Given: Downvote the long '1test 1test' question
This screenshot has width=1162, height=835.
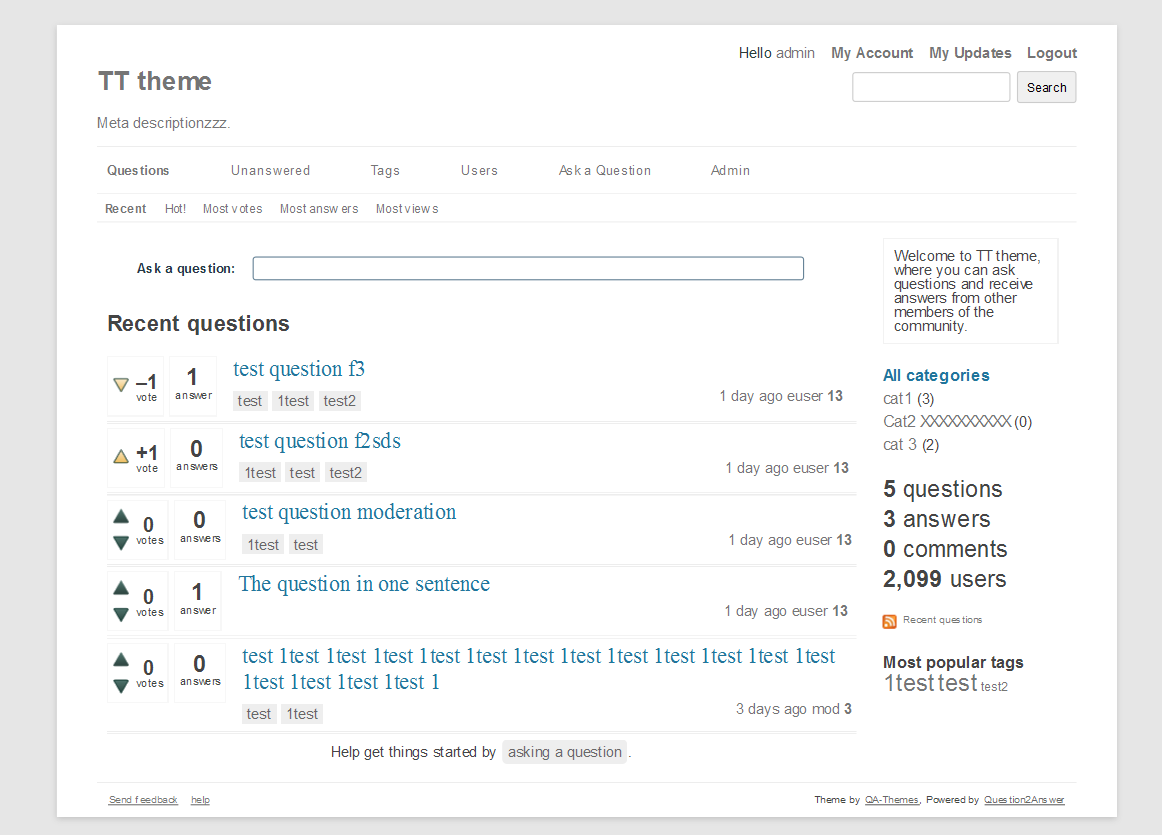Looking at the screenshot, I should (x=121, y=686).
